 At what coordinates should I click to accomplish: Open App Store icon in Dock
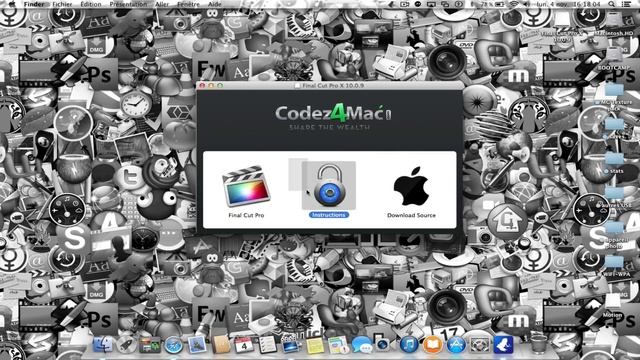pos(456,345)
